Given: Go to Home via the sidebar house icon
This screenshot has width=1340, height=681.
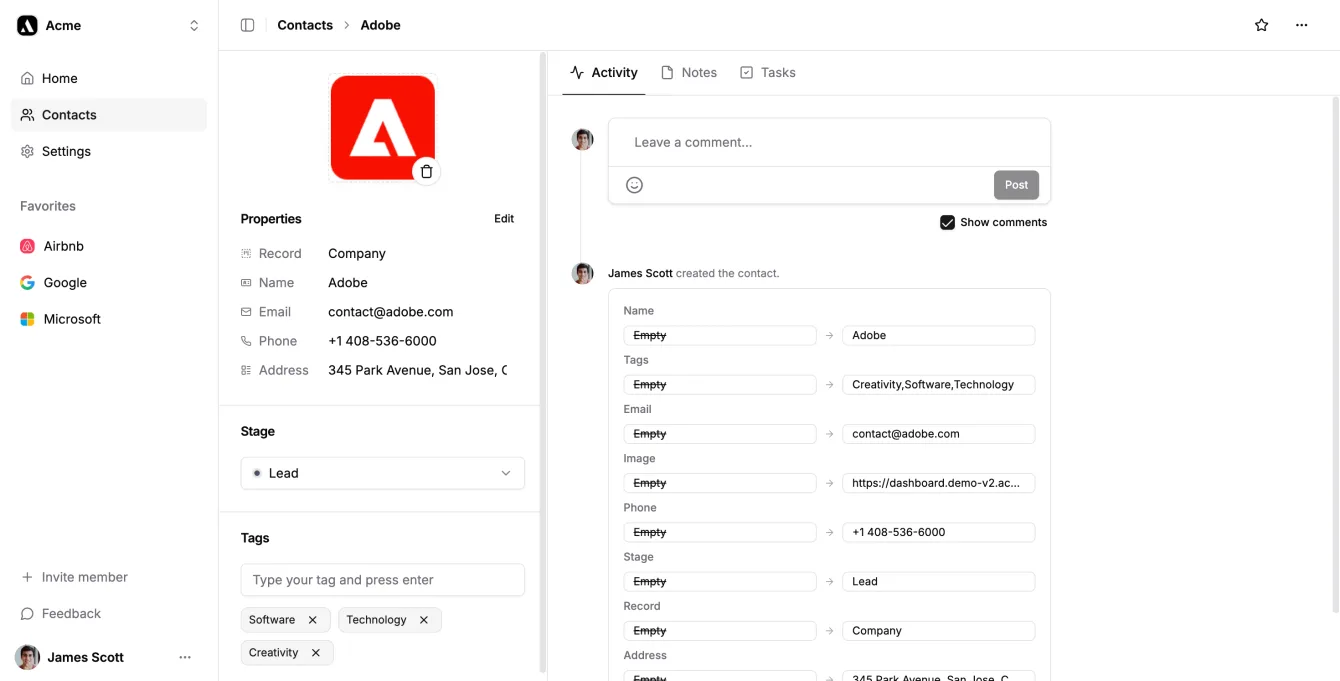Looking at the screenshot, I should click(x=59, y=78).
